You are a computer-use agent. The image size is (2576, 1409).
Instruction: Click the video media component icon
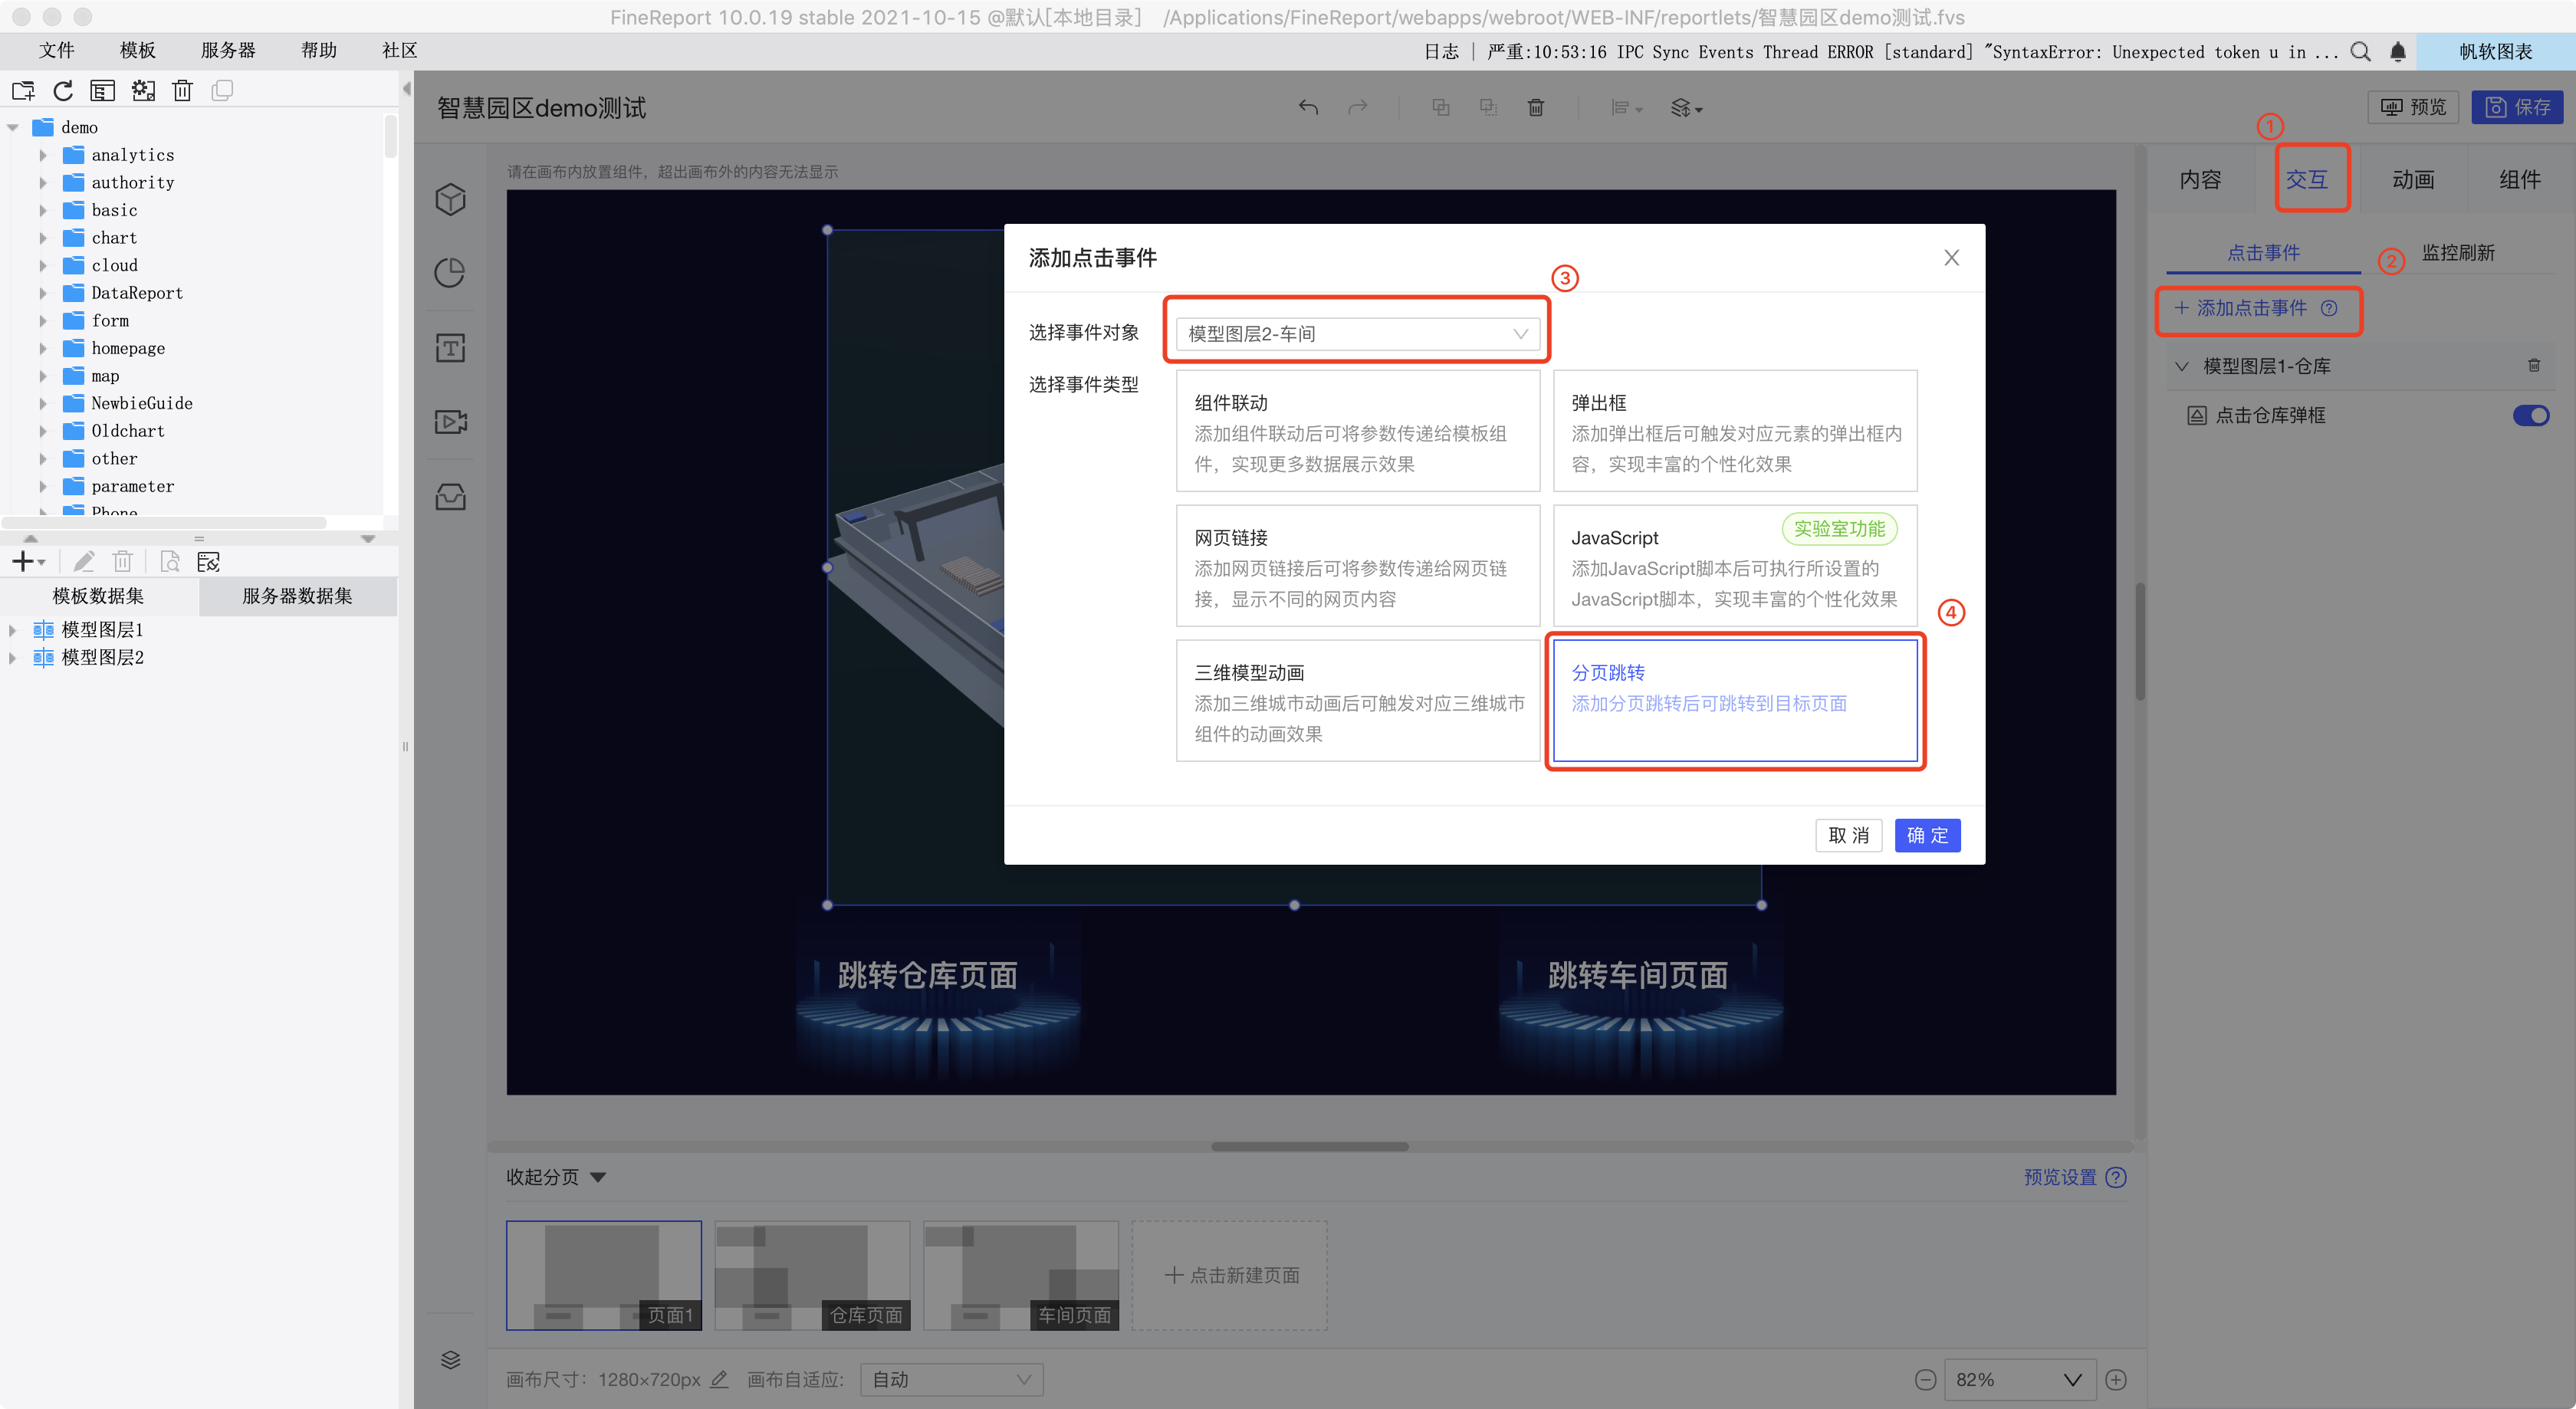[450, 422]
